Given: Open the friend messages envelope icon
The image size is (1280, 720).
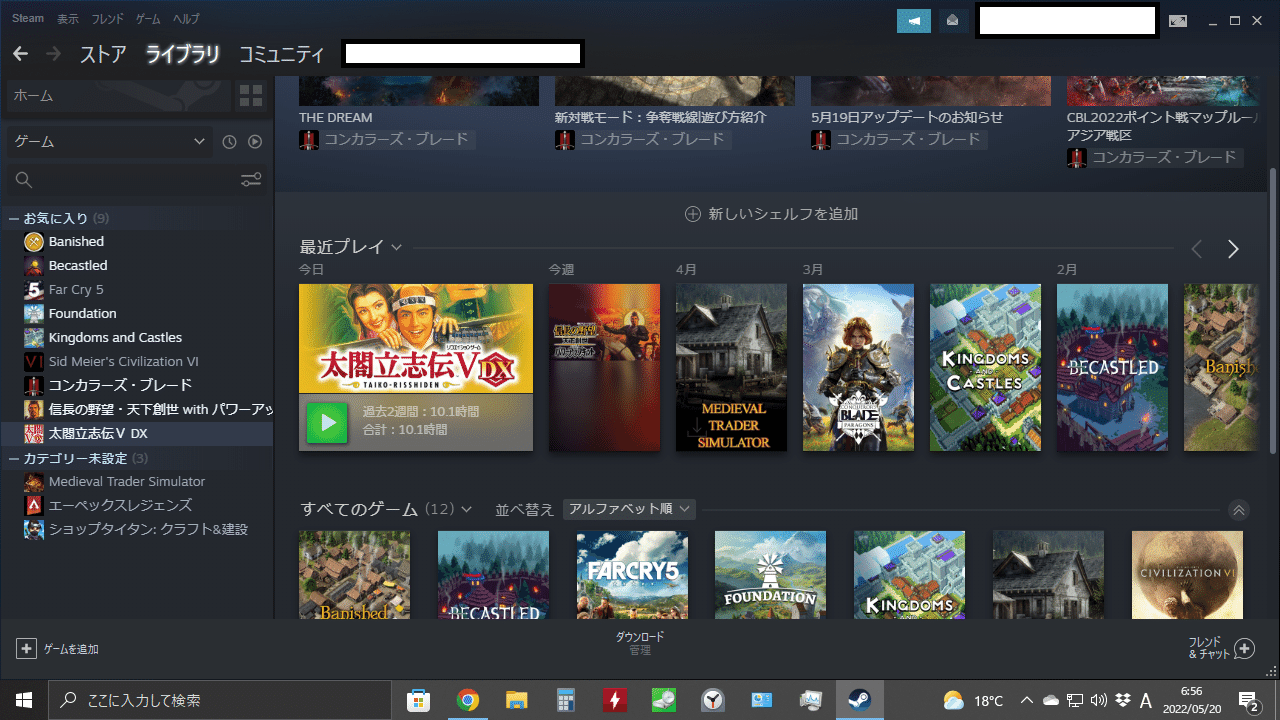Looking at the screenshot, I should coord(953,21).
